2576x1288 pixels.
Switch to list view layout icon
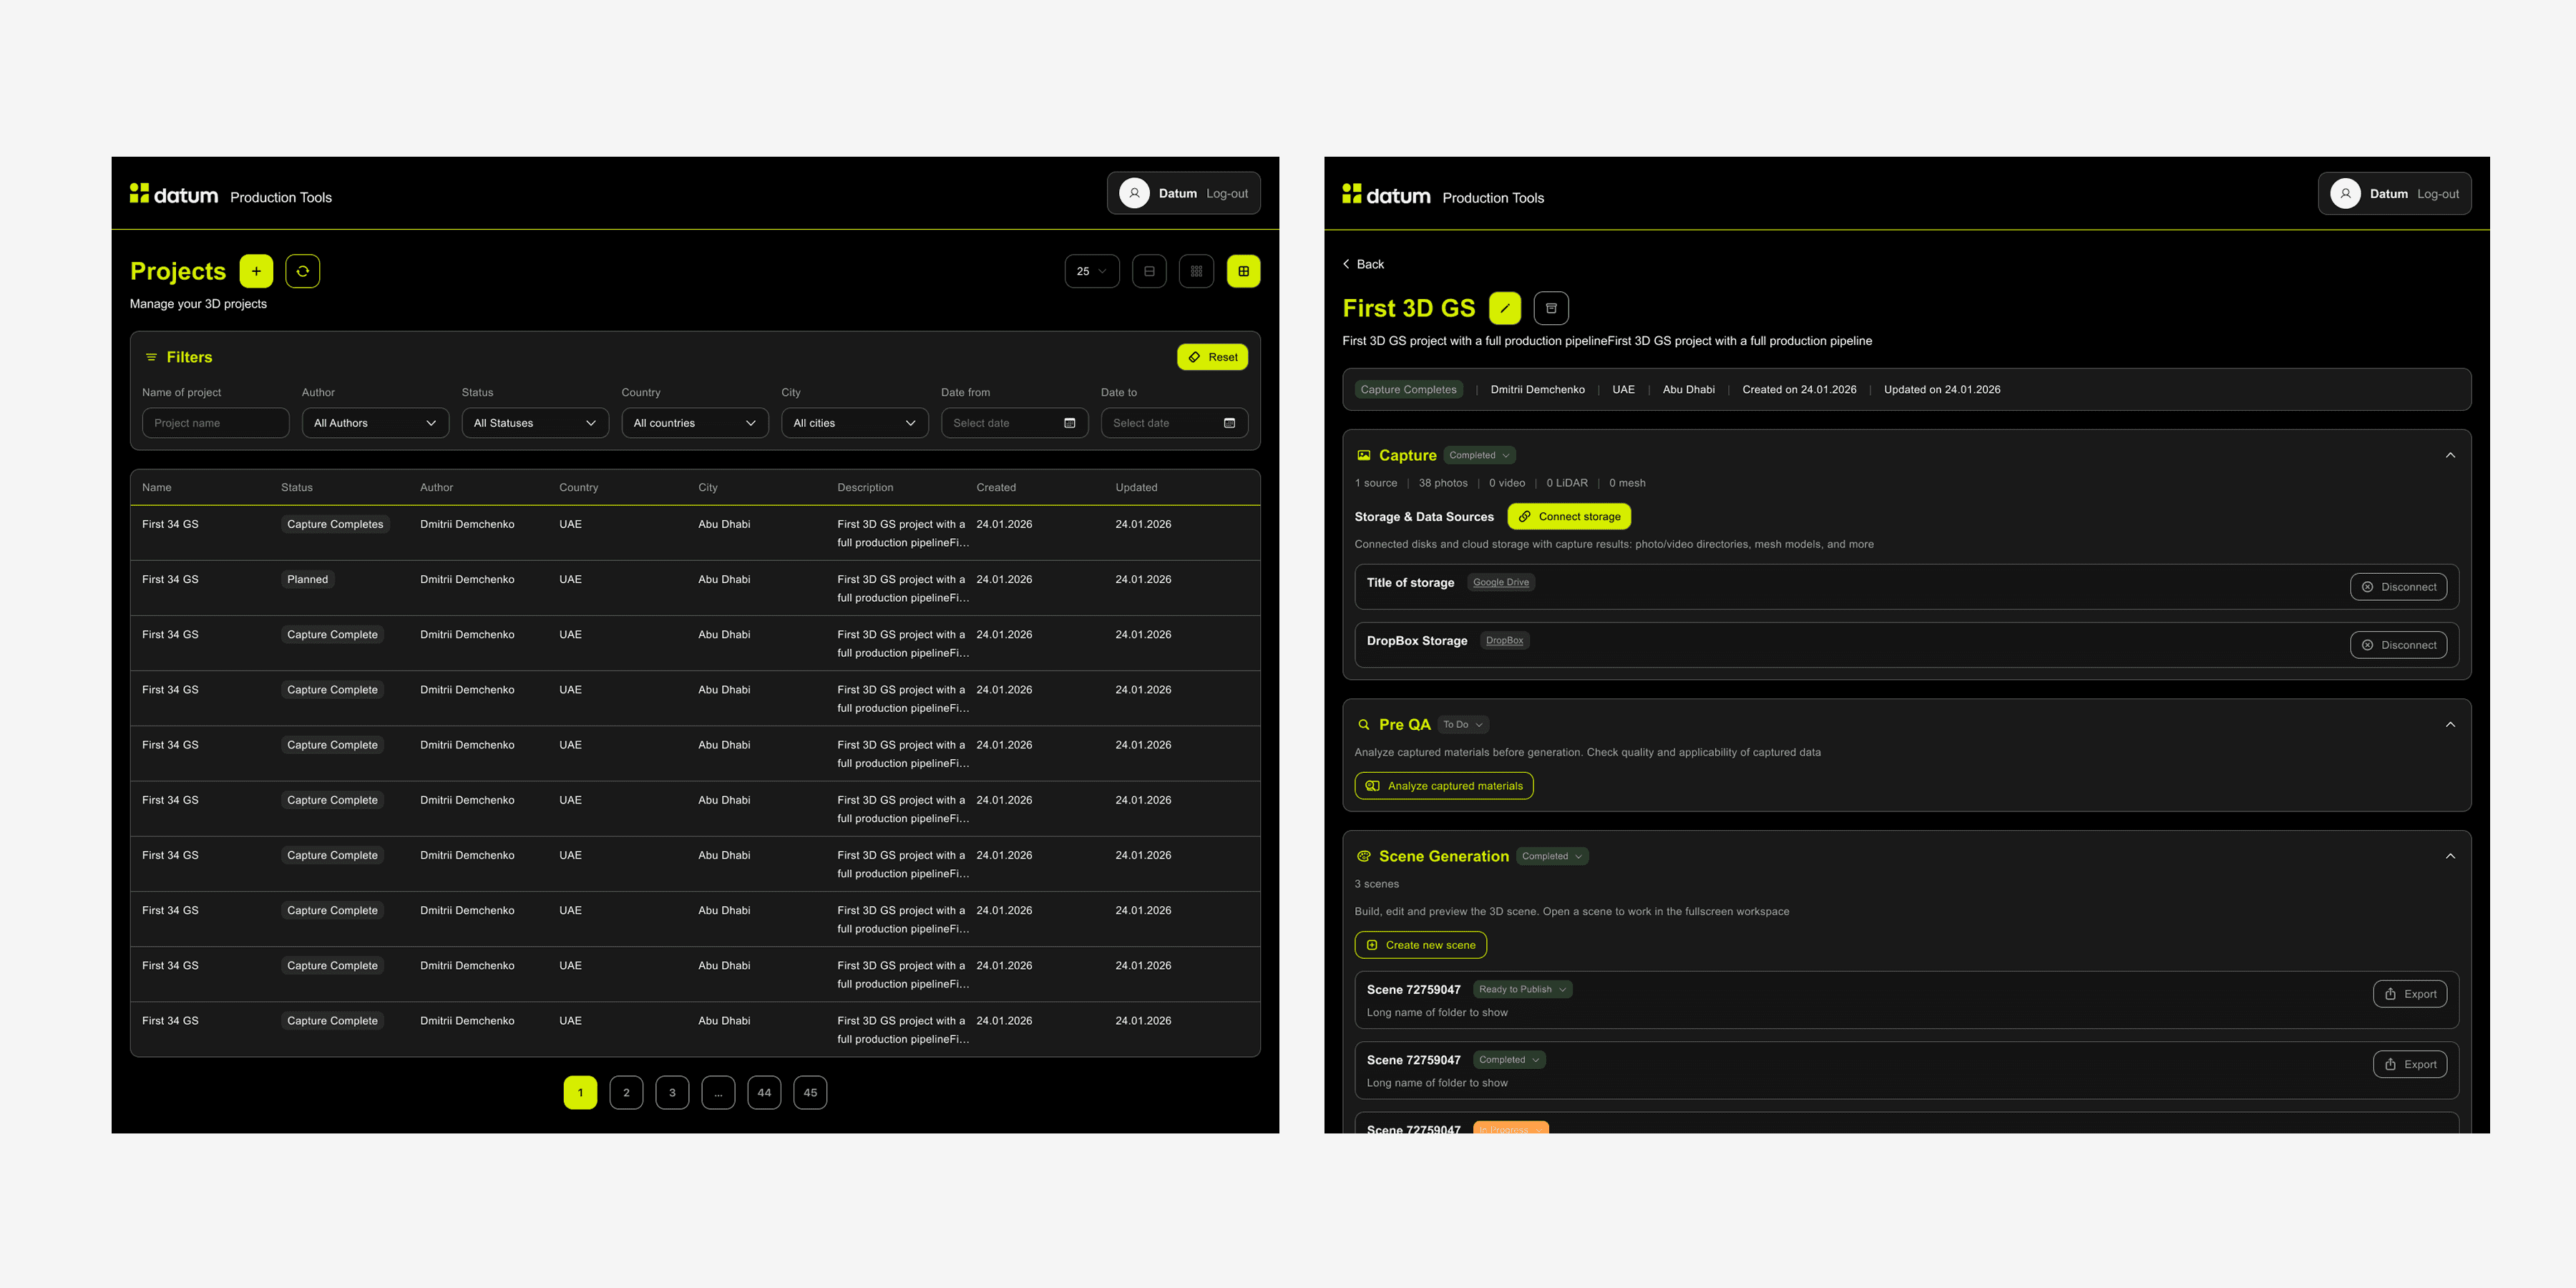click(1149, 271)
